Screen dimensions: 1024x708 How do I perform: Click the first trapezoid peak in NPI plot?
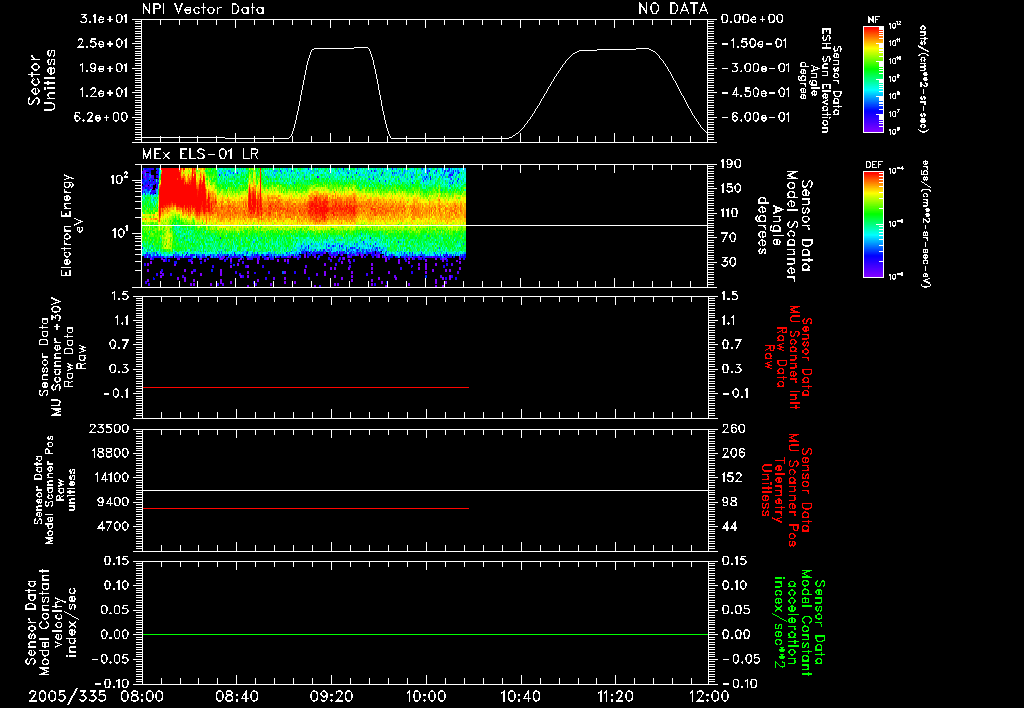[340, 48]
